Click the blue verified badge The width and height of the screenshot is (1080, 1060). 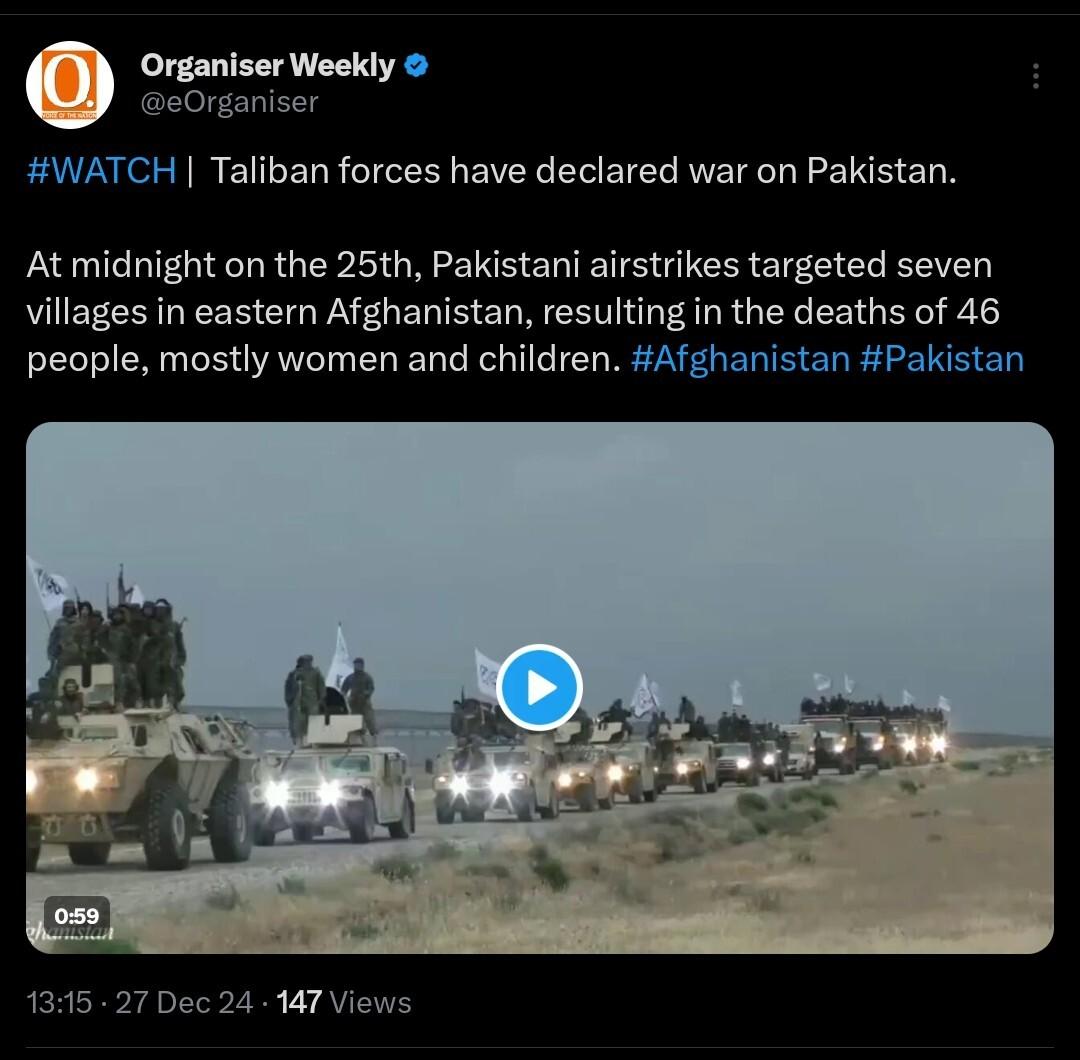point(415,65)
